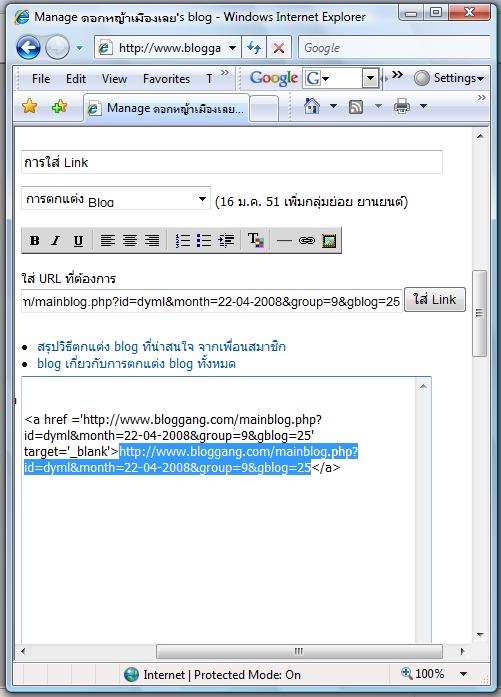Open the Favorites menu
This screenshot has height=697, width=501.
pyautogui.click(x=166, y=79)
